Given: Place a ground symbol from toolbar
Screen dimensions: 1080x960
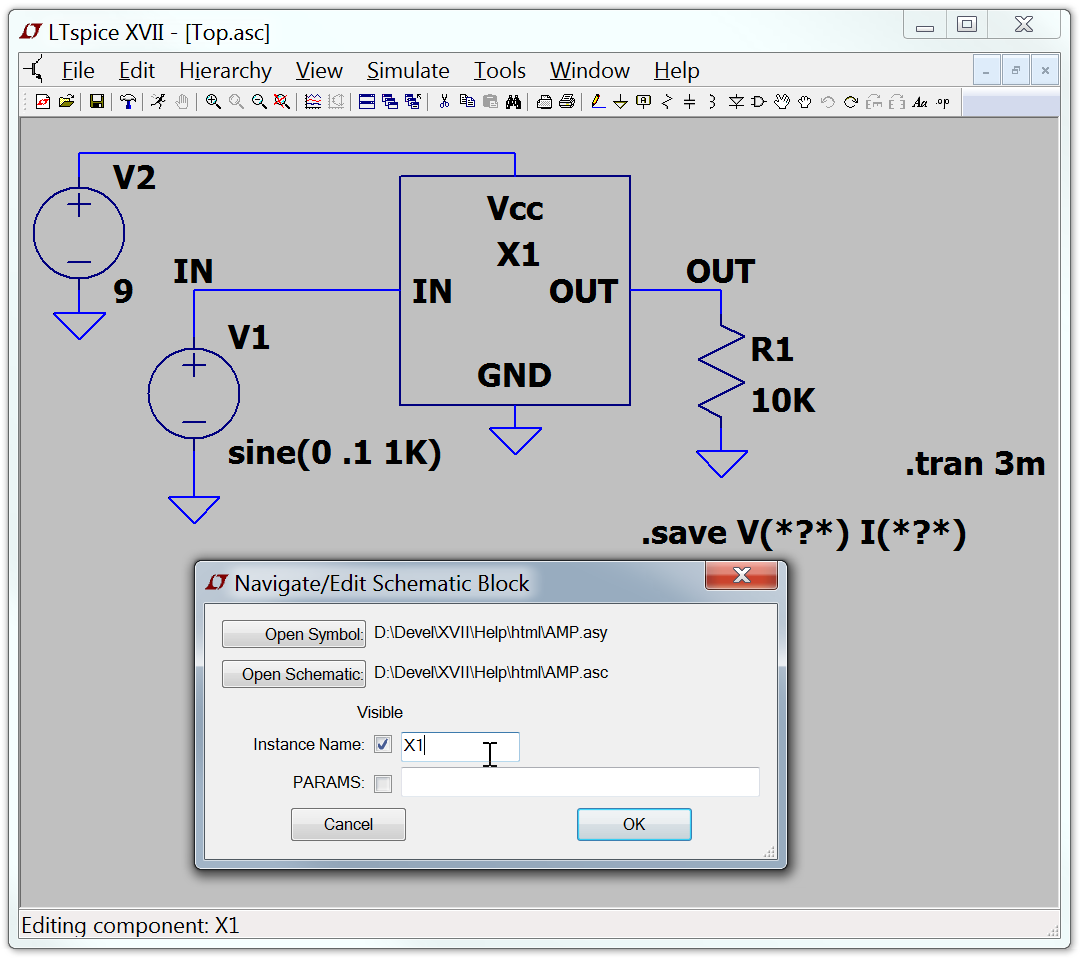Looking at the screenshot, I should point(620,101).
